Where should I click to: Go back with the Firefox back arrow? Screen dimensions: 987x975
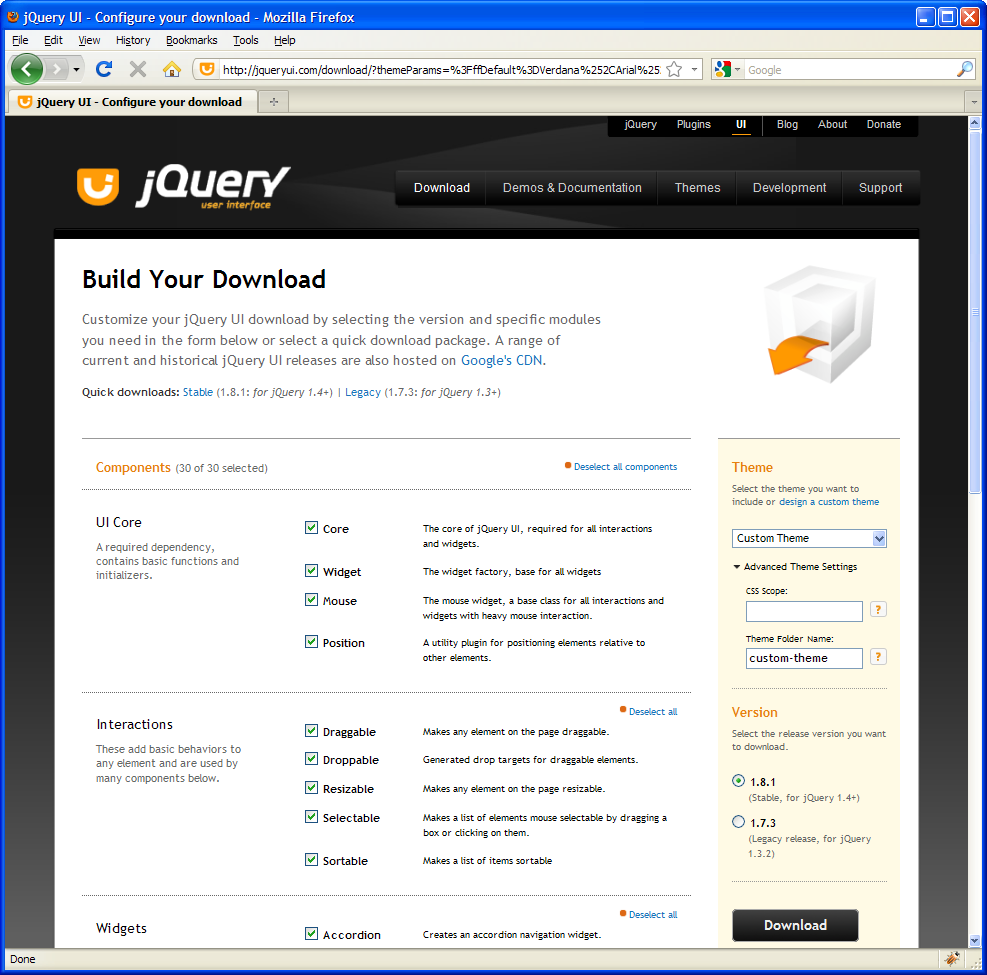(x=26, y=69)
